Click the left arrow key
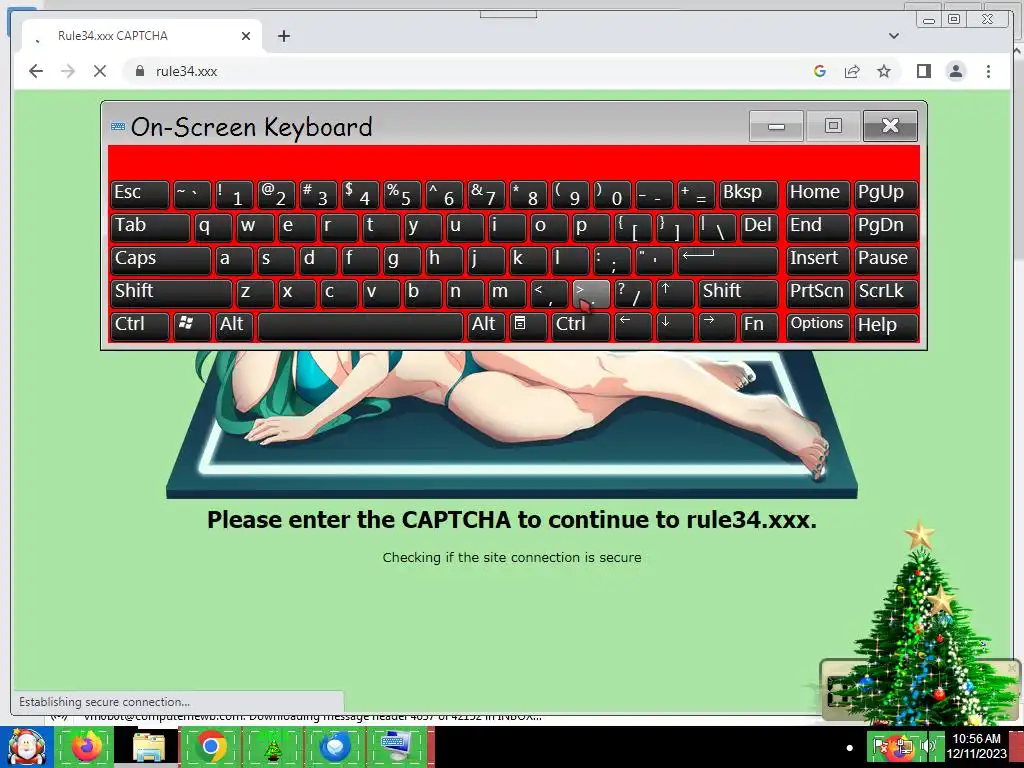The width and height of the screenshot is (1024, 768). point(633,326)
